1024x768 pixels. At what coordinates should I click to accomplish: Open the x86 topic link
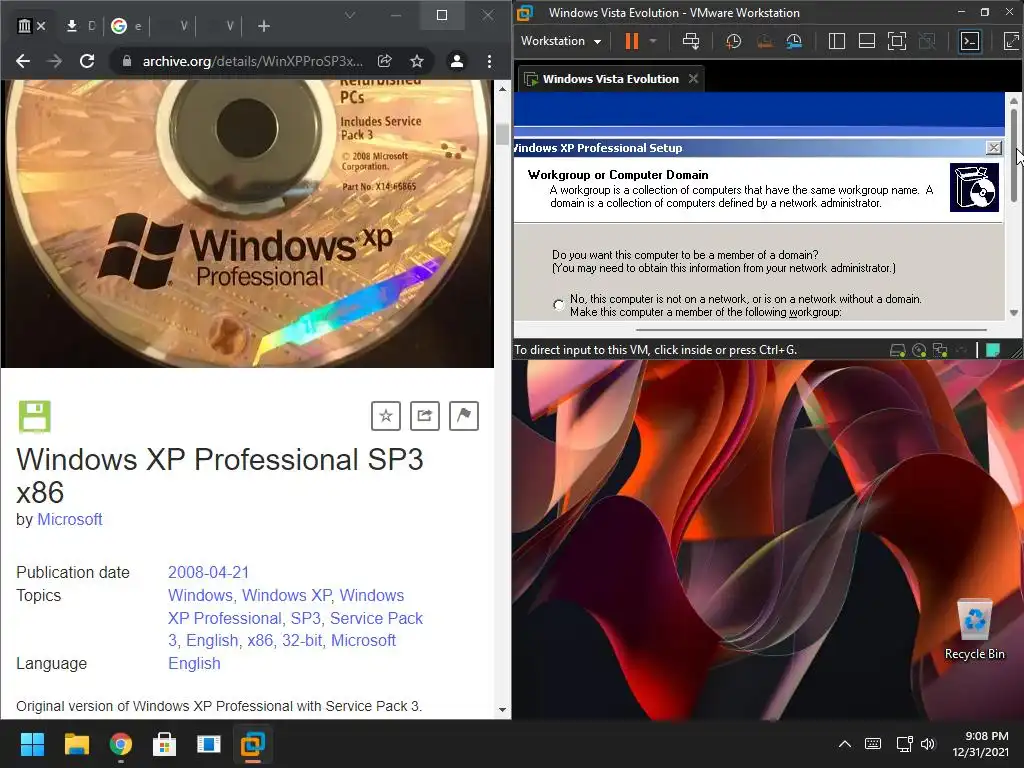tap(260, 641)
